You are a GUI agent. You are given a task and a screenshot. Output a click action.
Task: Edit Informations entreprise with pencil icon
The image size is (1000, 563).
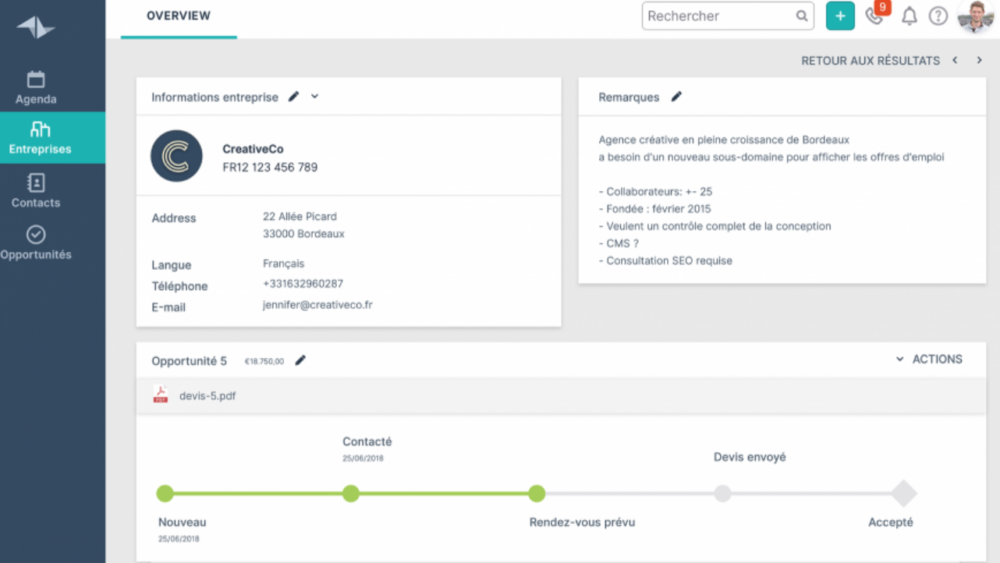(294, 97)
